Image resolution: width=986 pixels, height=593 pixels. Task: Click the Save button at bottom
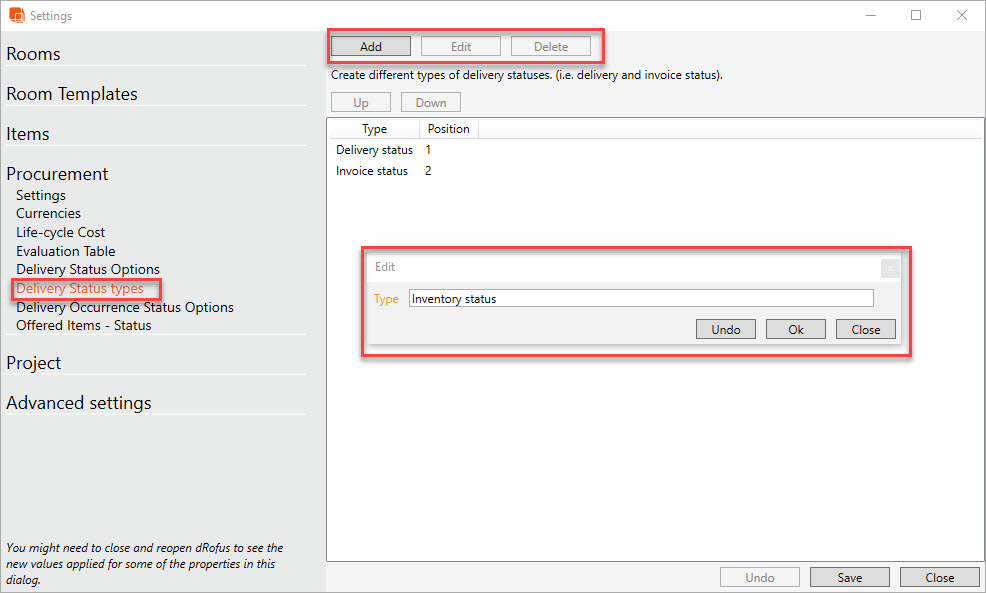pos(850,577)
